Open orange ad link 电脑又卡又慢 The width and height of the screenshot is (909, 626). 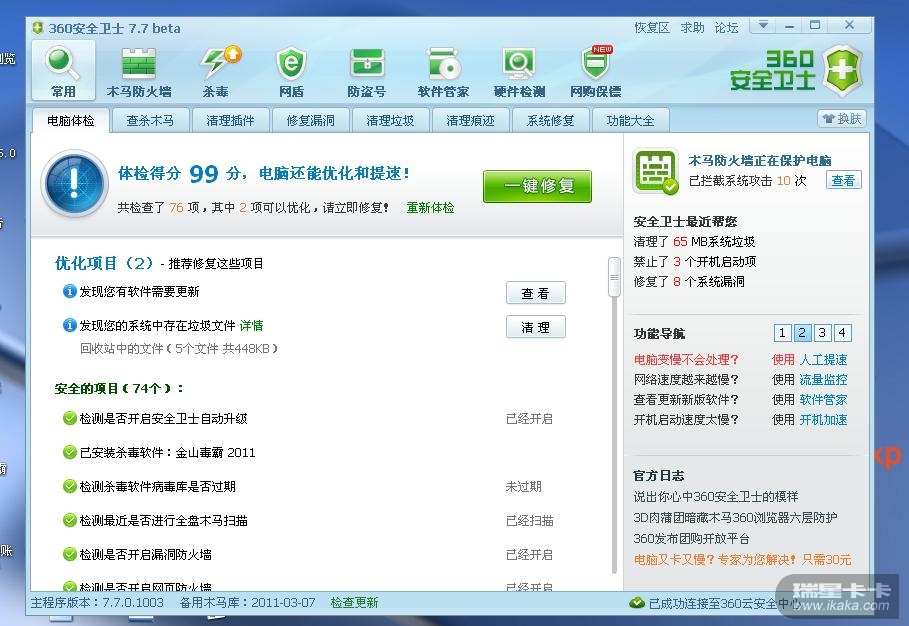coord(743,559)
